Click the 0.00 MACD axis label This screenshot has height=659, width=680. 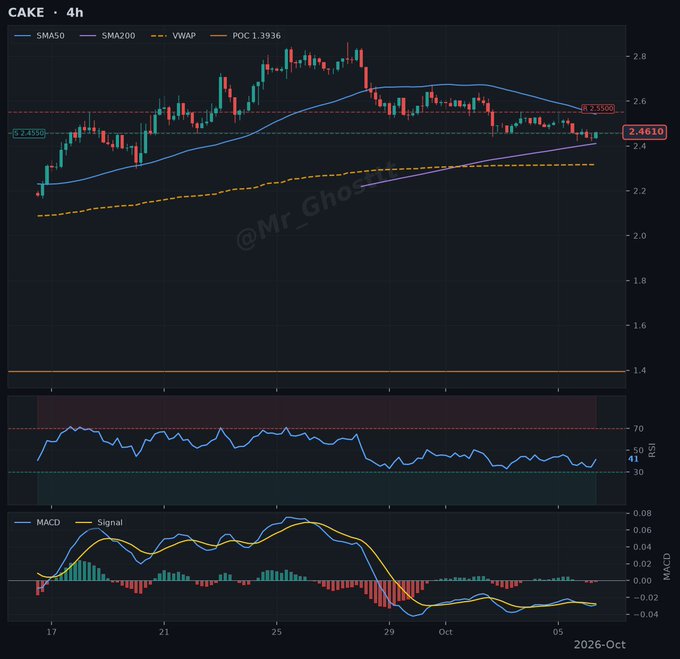pyautogui.click(x=642, y=581)
